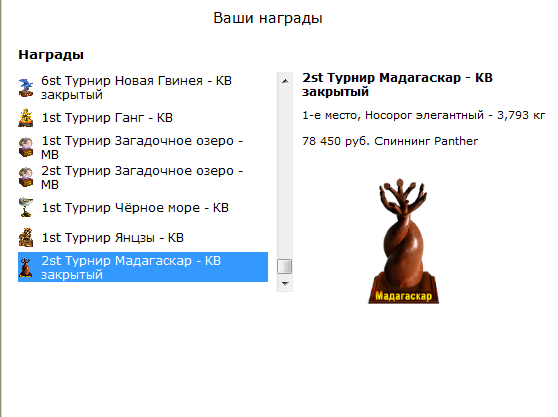The width and height of the screenshot is (558, 417).
Task: Click the 1st Загадочное озеро trophy icon
Action: (26, 148)
